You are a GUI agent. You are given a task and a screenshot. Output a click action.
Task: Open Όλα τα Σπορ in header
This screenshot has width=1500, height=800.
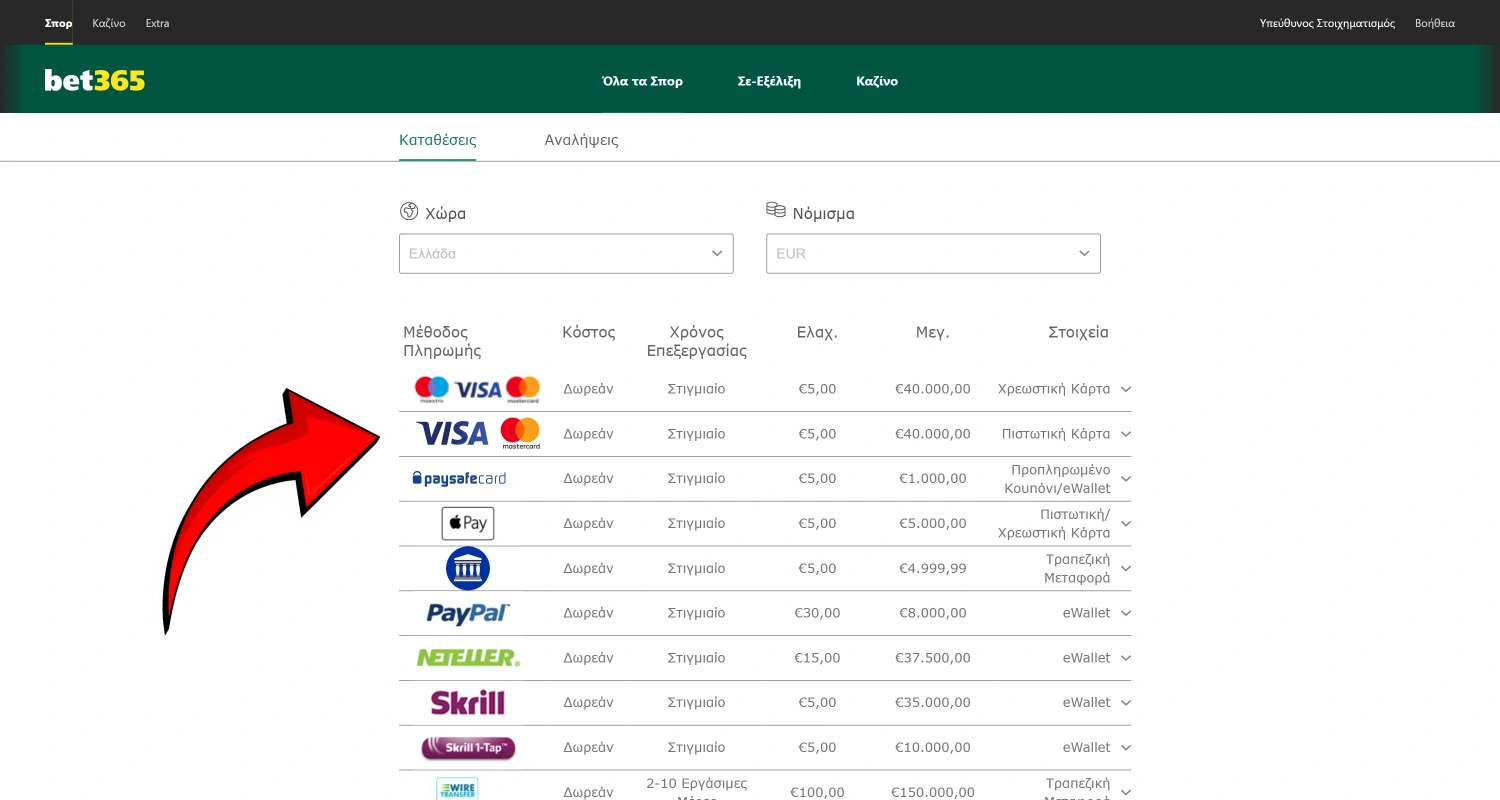point(642,81)
